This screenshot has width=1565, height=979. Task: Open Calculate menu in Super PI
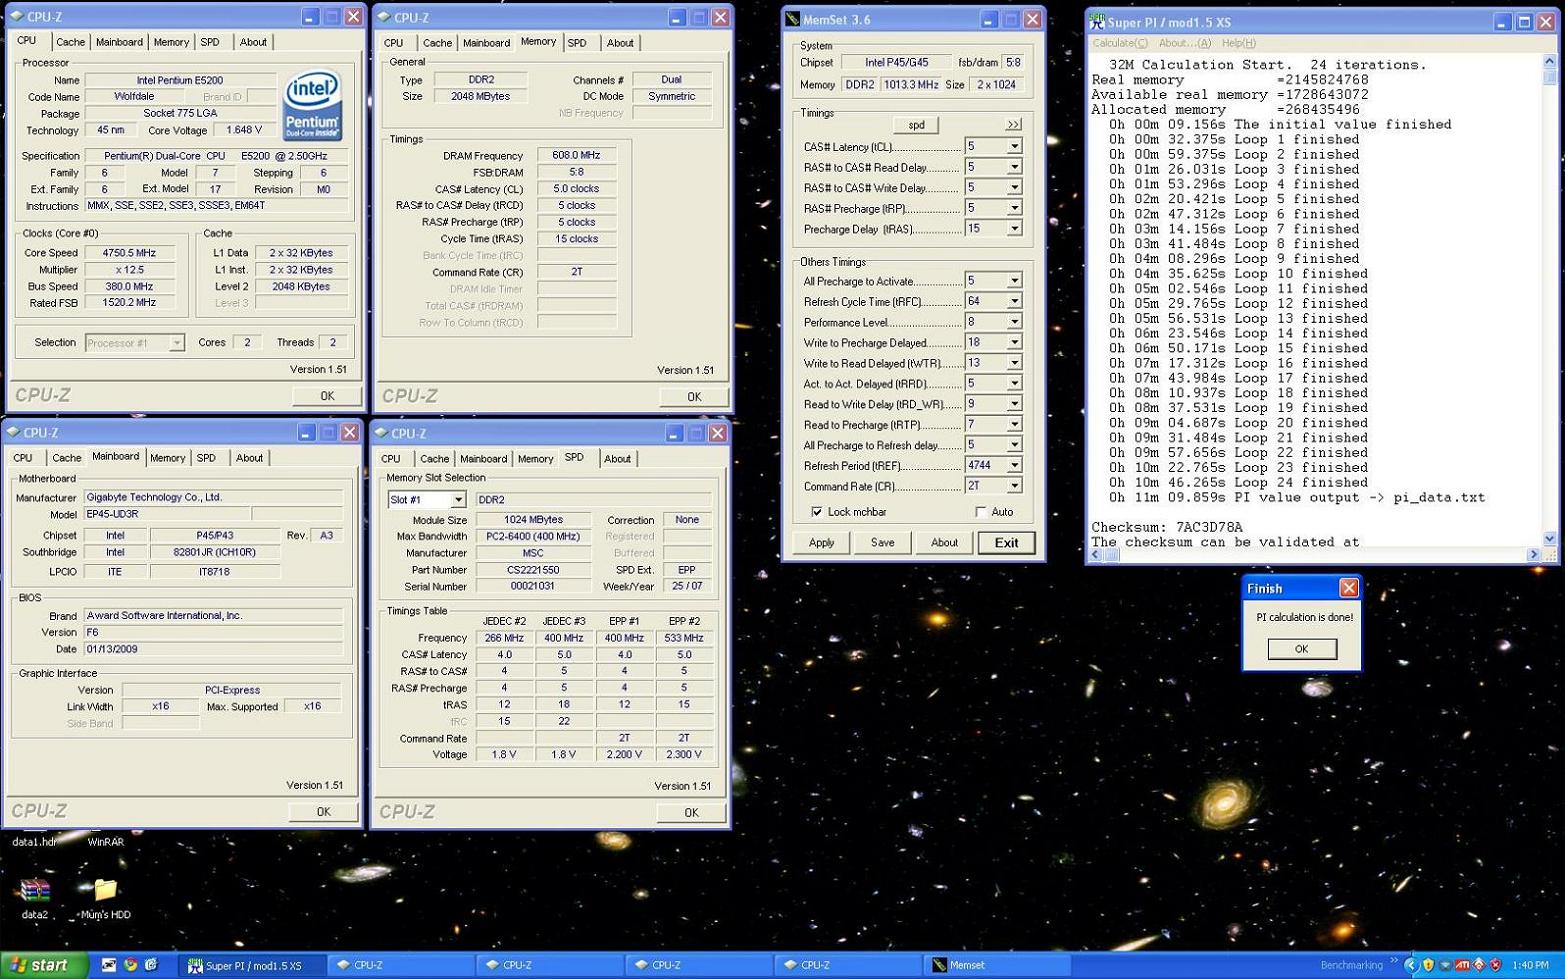pos(1119,43)
